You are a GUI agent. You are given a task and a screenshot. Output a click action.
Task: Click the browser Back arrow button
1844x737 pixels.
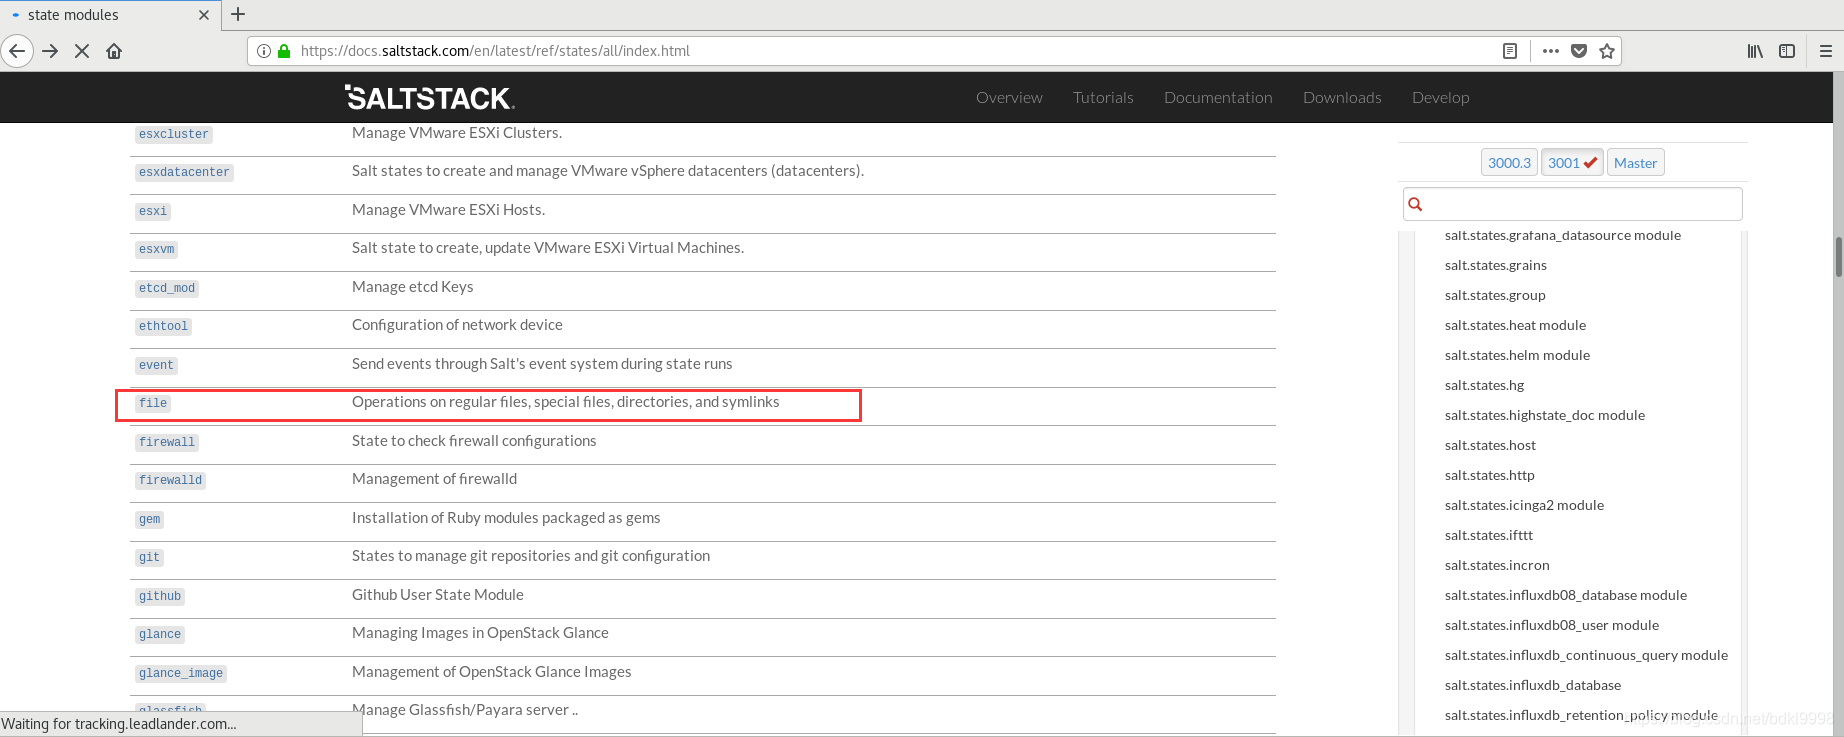17,51
